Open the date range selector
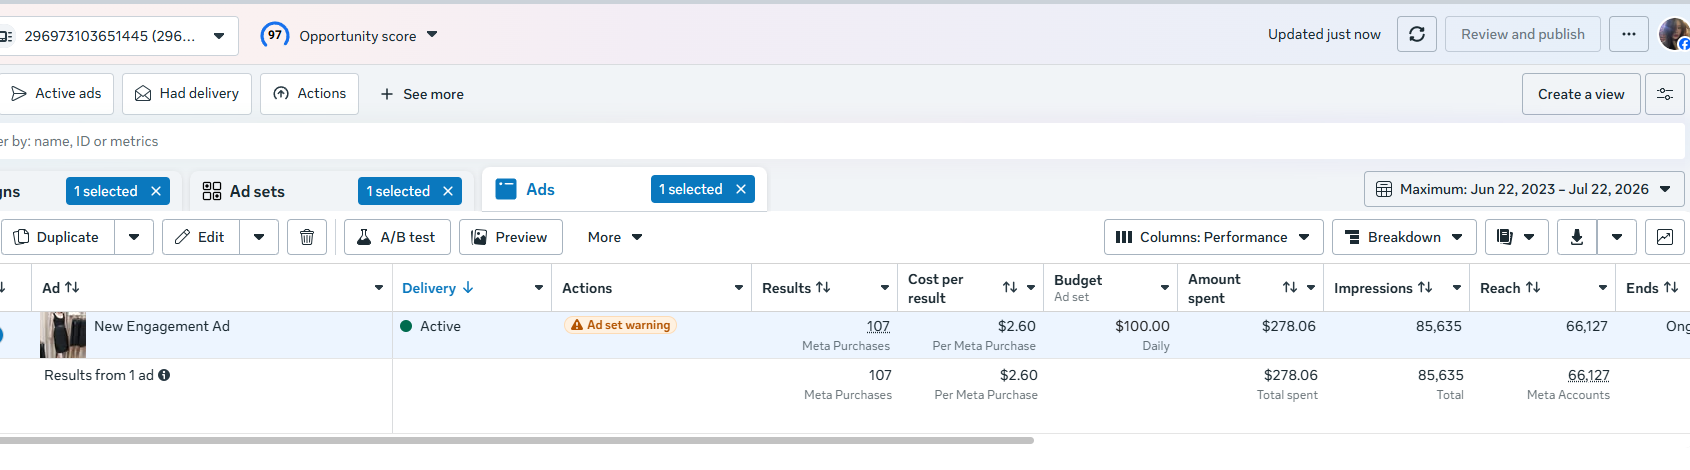 [x=1524, y=189]
